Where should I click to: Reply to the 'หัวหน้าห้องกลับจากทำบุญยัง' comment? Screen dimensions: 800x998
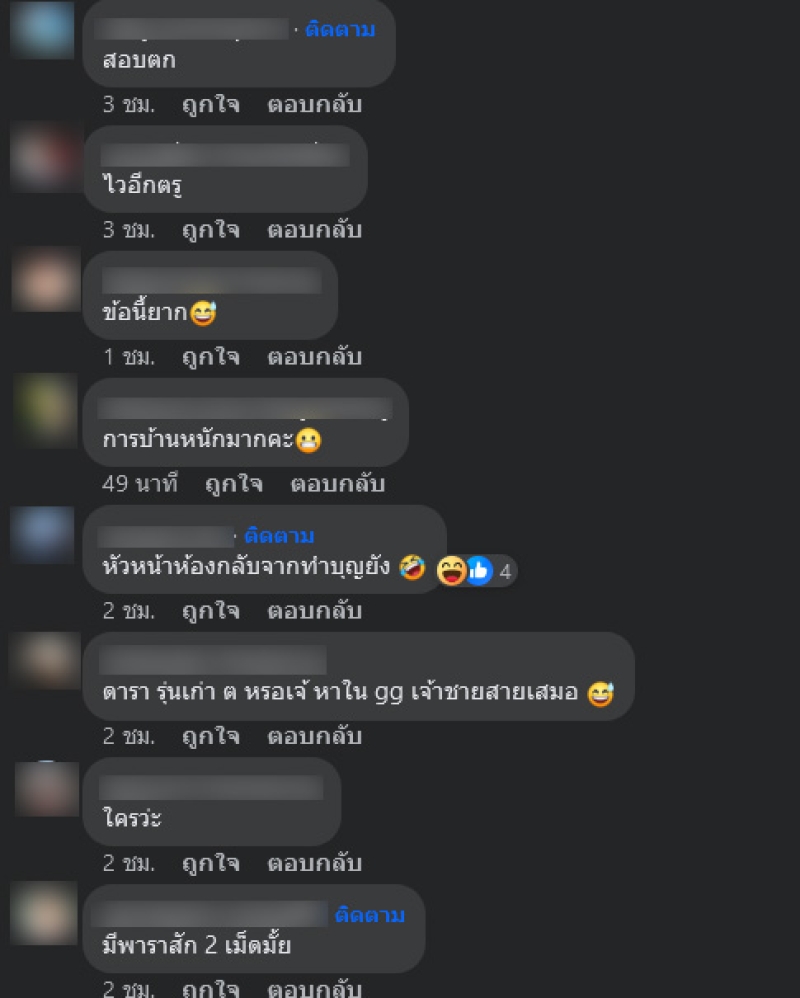pos(314,611)
